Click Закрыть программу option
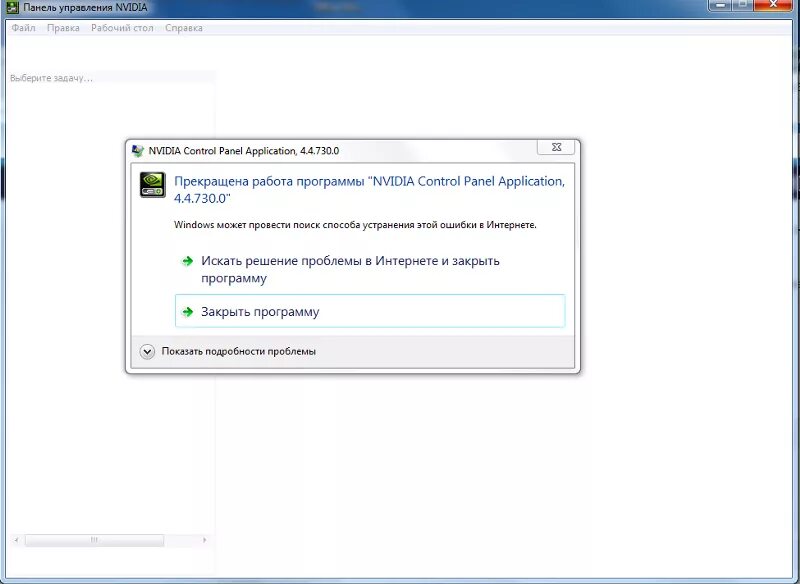 pos(370,311)
